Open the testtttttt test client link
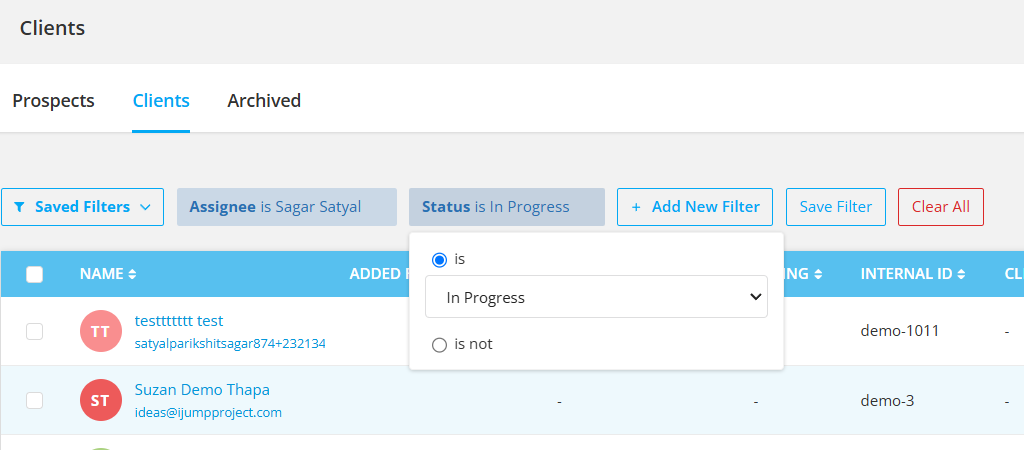Screen dimensions: 1024x450 (x=179, y=321)
